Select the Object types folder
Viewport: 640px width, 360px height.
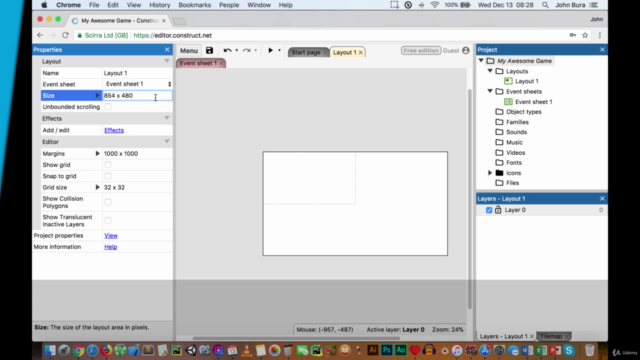(x=524, y=112)
